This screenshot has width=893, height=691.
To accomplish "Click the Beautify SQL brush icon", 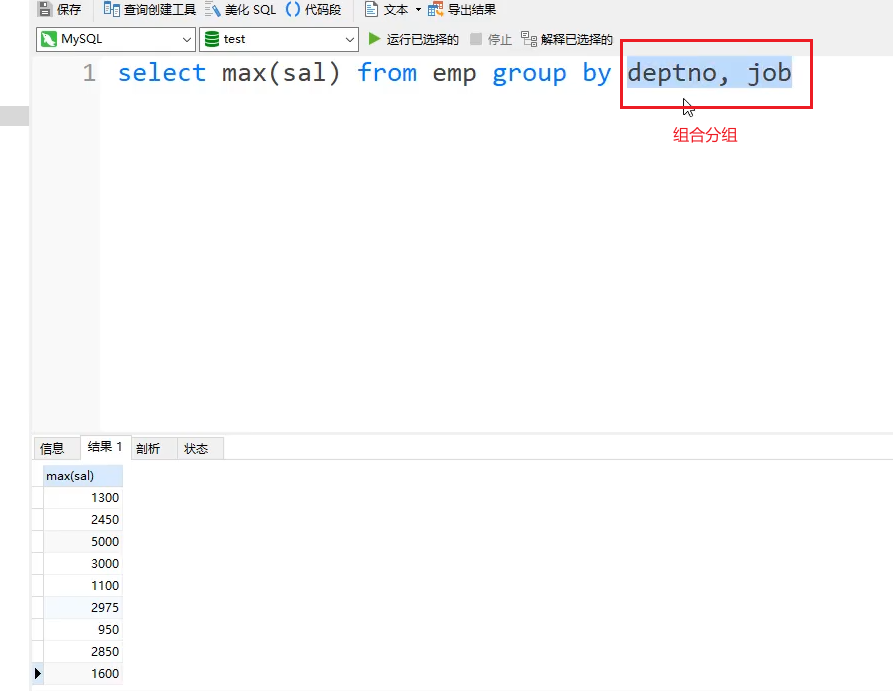I will pyautogui.click(x=212, y=9).
